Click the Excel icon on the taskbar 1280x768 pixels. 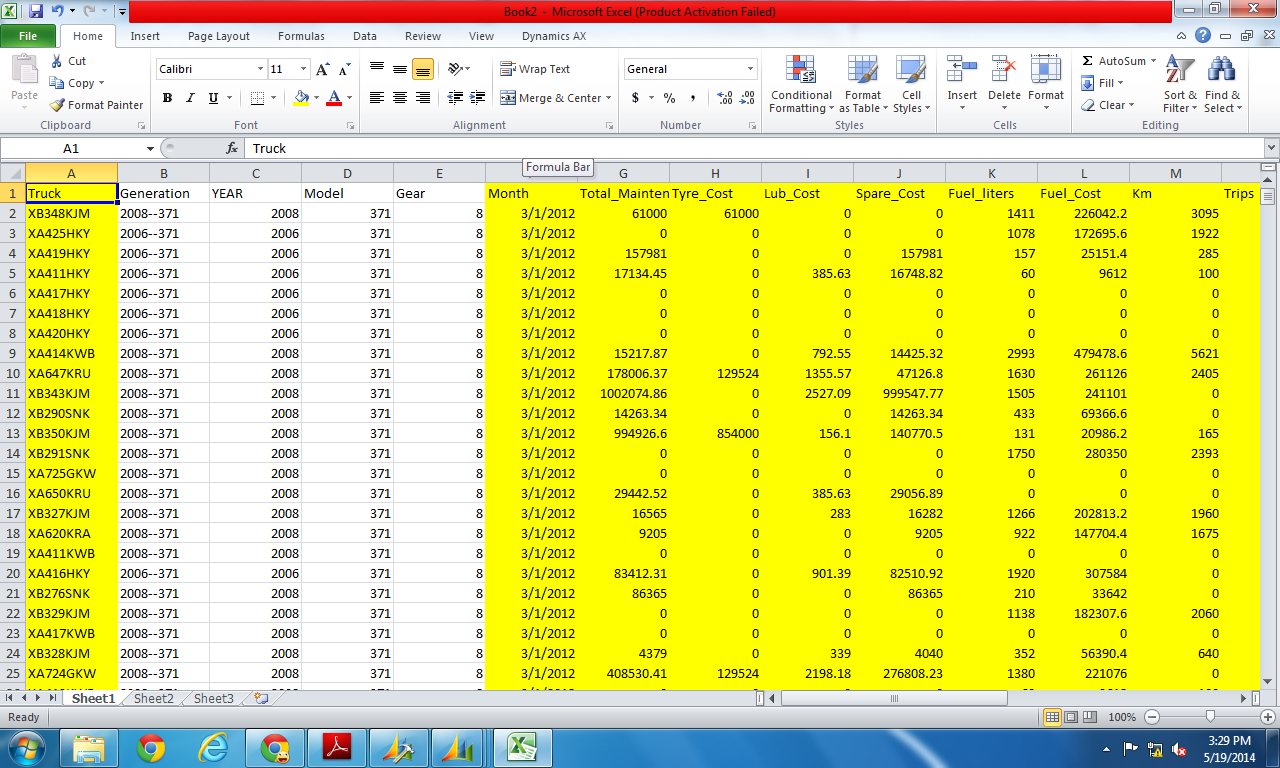521,747
